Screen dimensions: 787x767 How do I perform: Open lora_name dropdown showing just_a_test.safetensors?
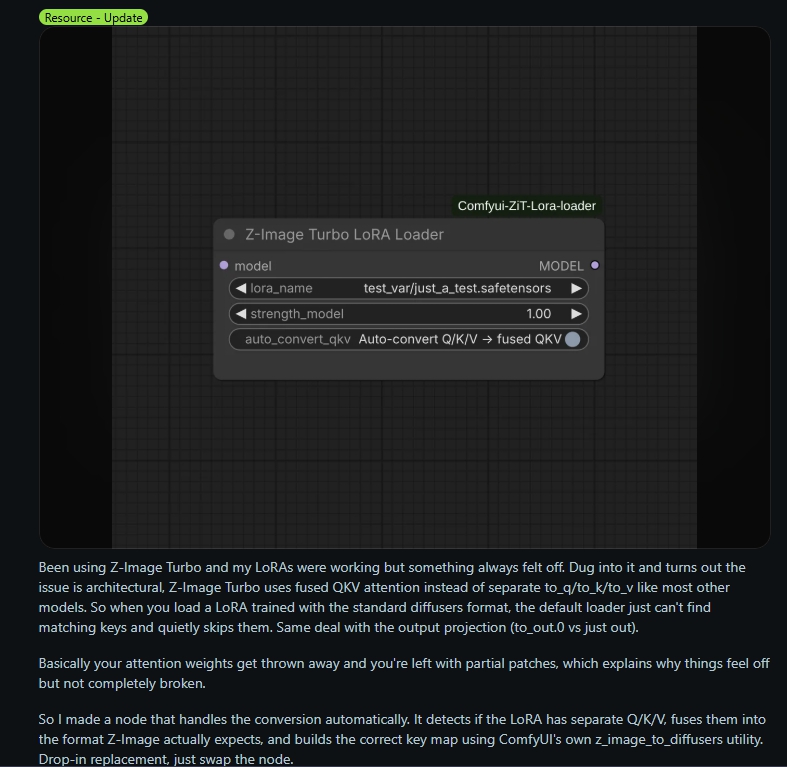pyautogui.click(x=409, y=288)
